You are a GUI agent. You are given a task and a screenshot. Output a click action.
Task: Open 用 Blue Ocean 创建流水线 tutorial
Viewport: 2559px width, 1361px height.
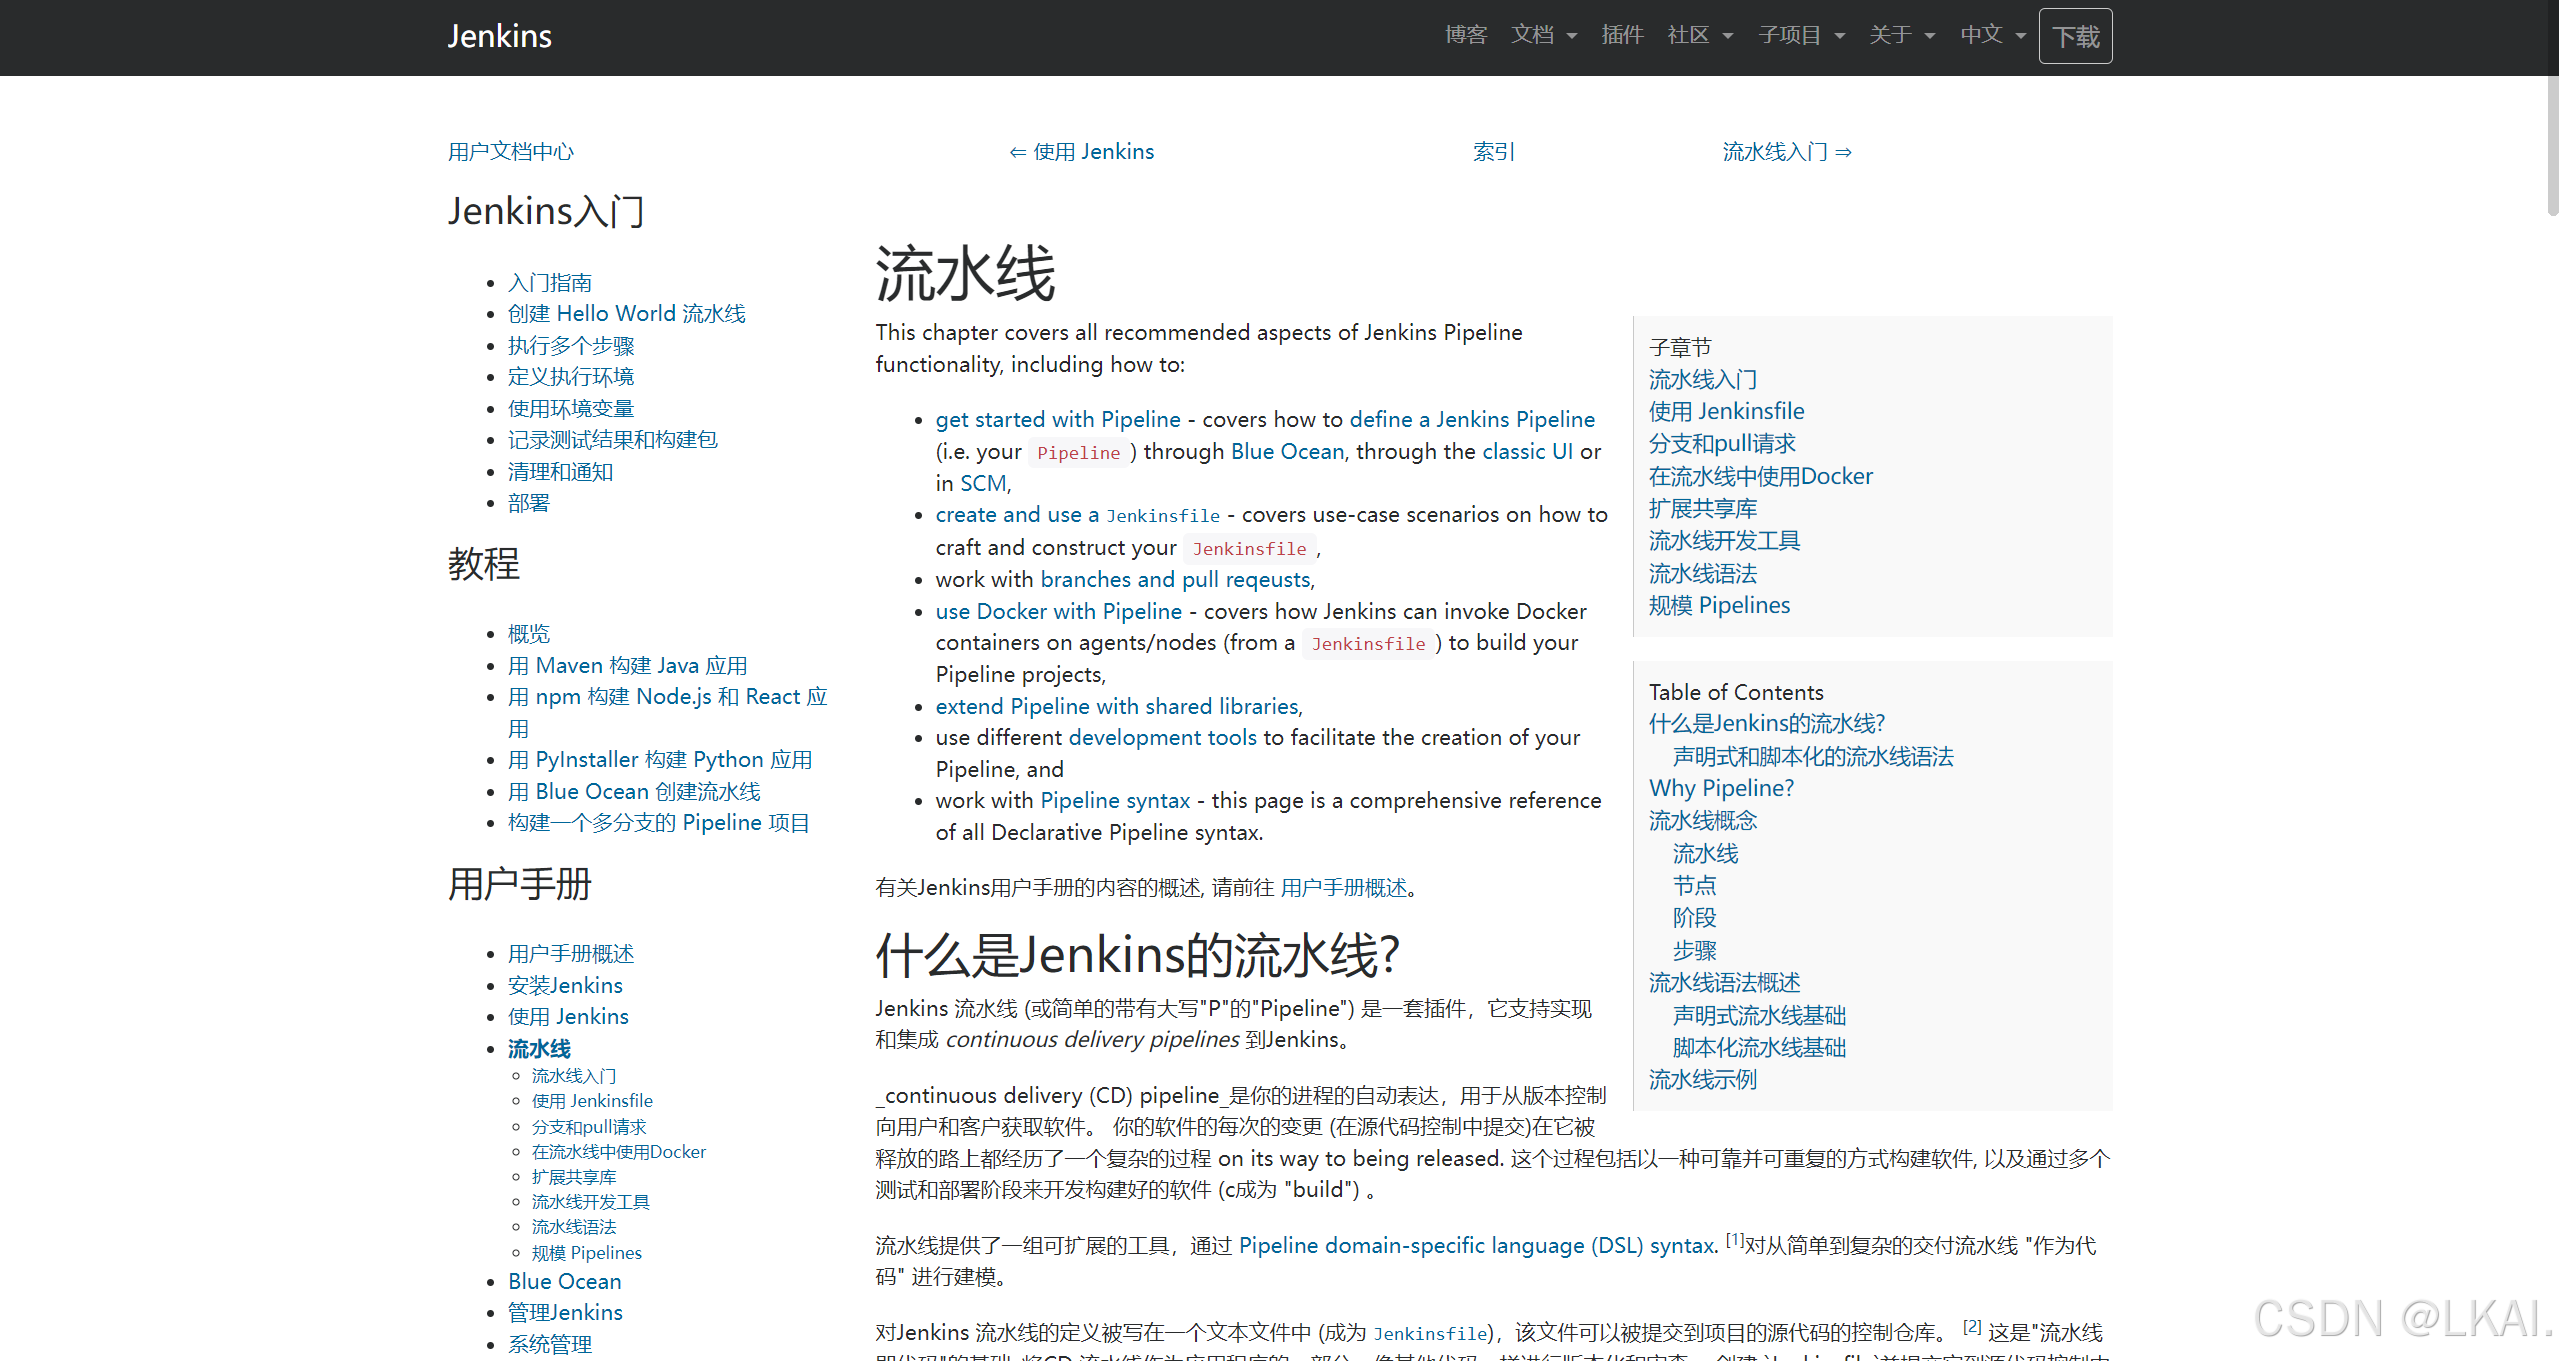(x=634, y=792)
